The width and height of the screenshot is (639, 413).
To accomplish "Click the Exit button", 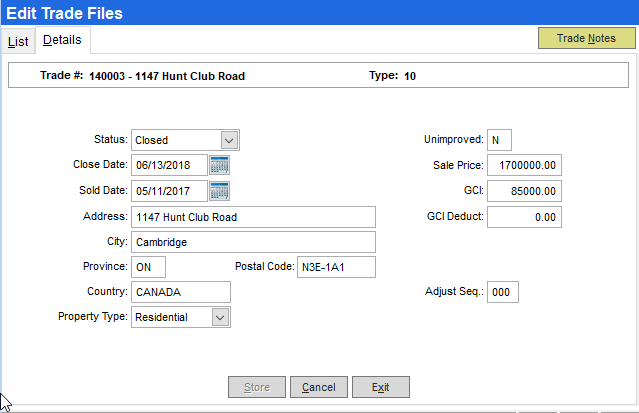I will [x=380, y=387].
